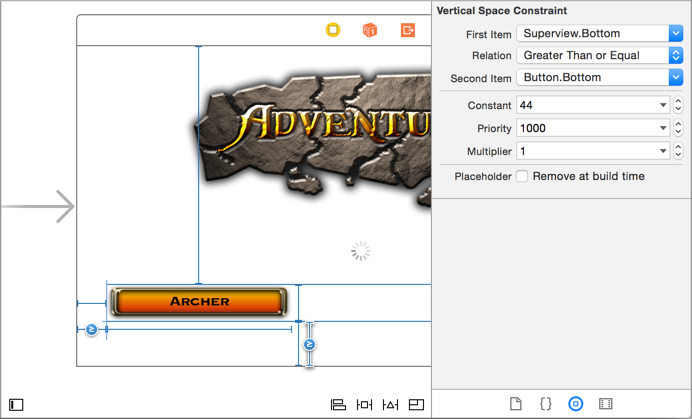Click the Multiplier field stepper

click(x=678, y=151)
